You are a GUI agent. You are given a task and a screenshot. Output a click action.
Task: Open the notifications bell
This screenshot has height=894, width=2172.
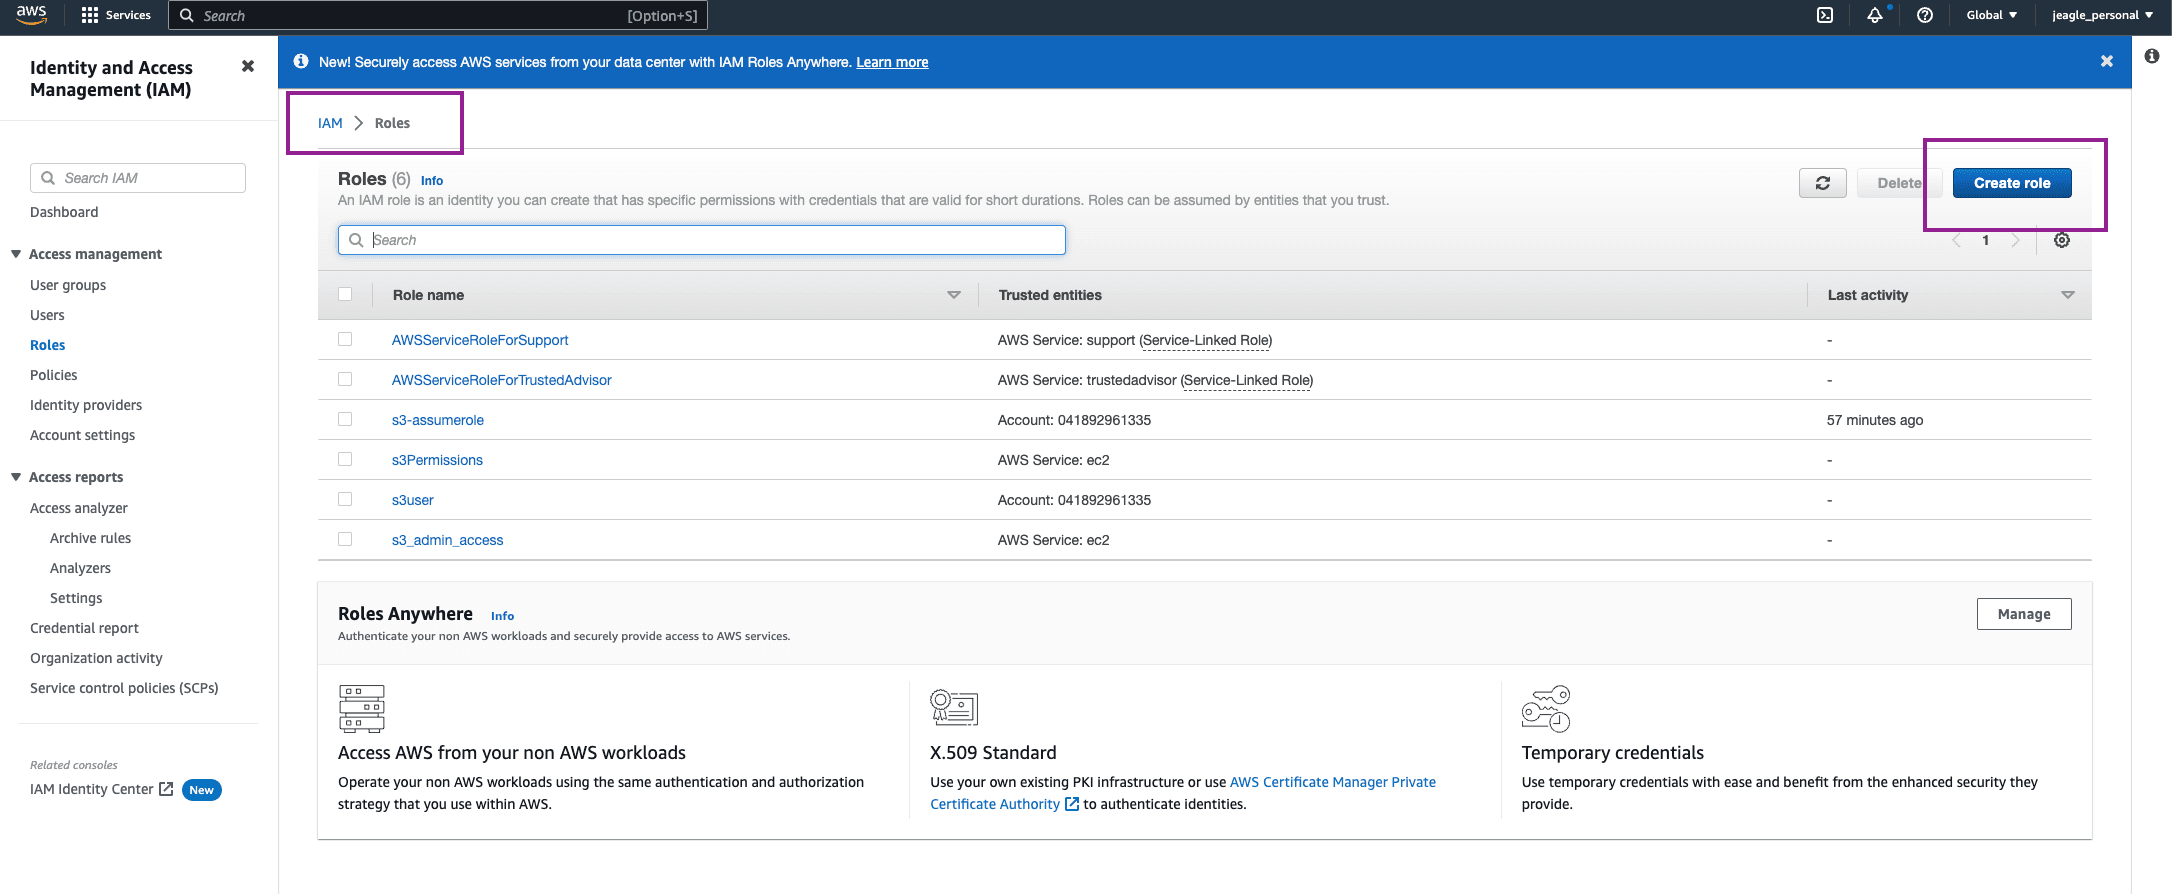pos(1875,15)
